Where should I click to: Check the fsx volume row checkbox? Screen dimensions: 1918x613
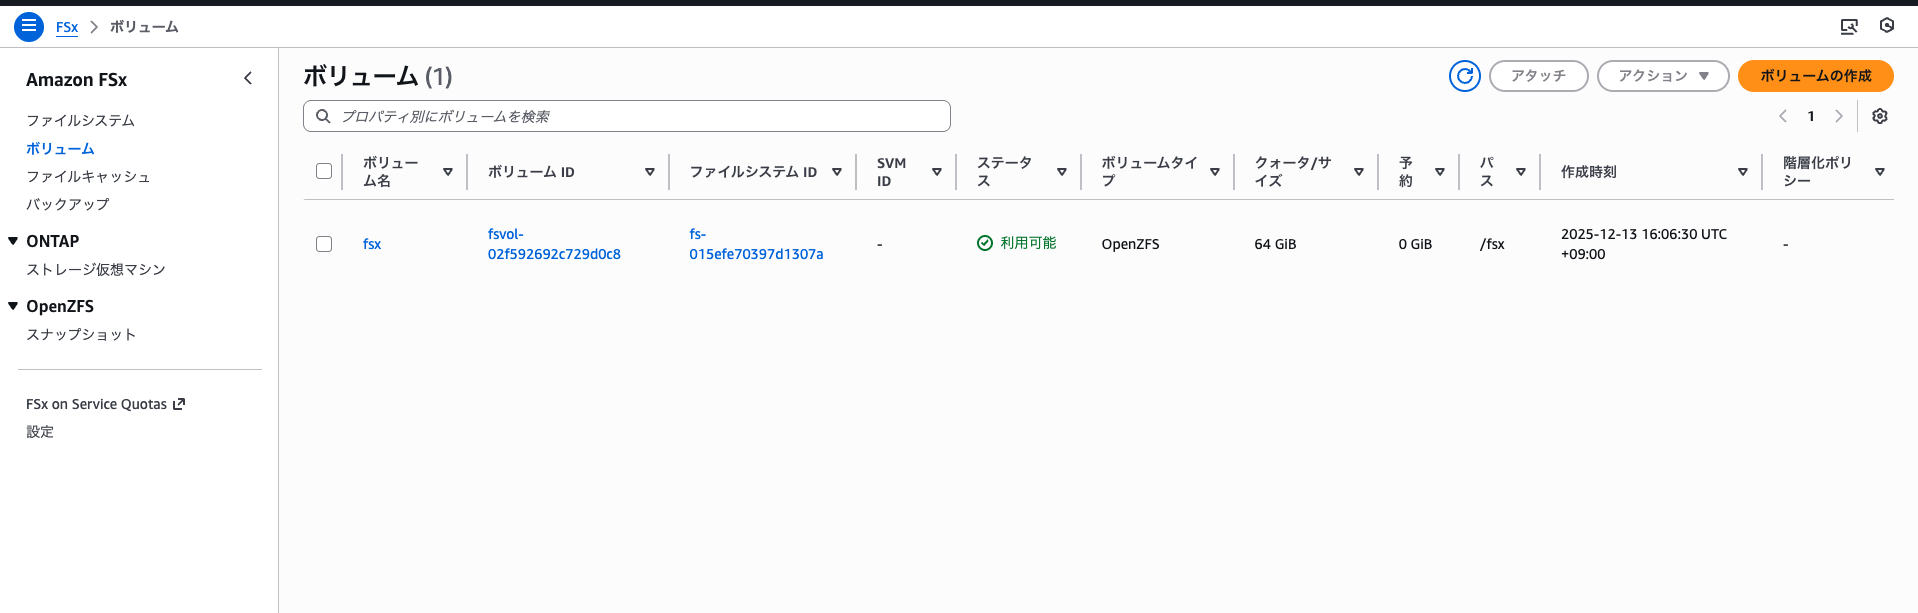tap(324, 244)
